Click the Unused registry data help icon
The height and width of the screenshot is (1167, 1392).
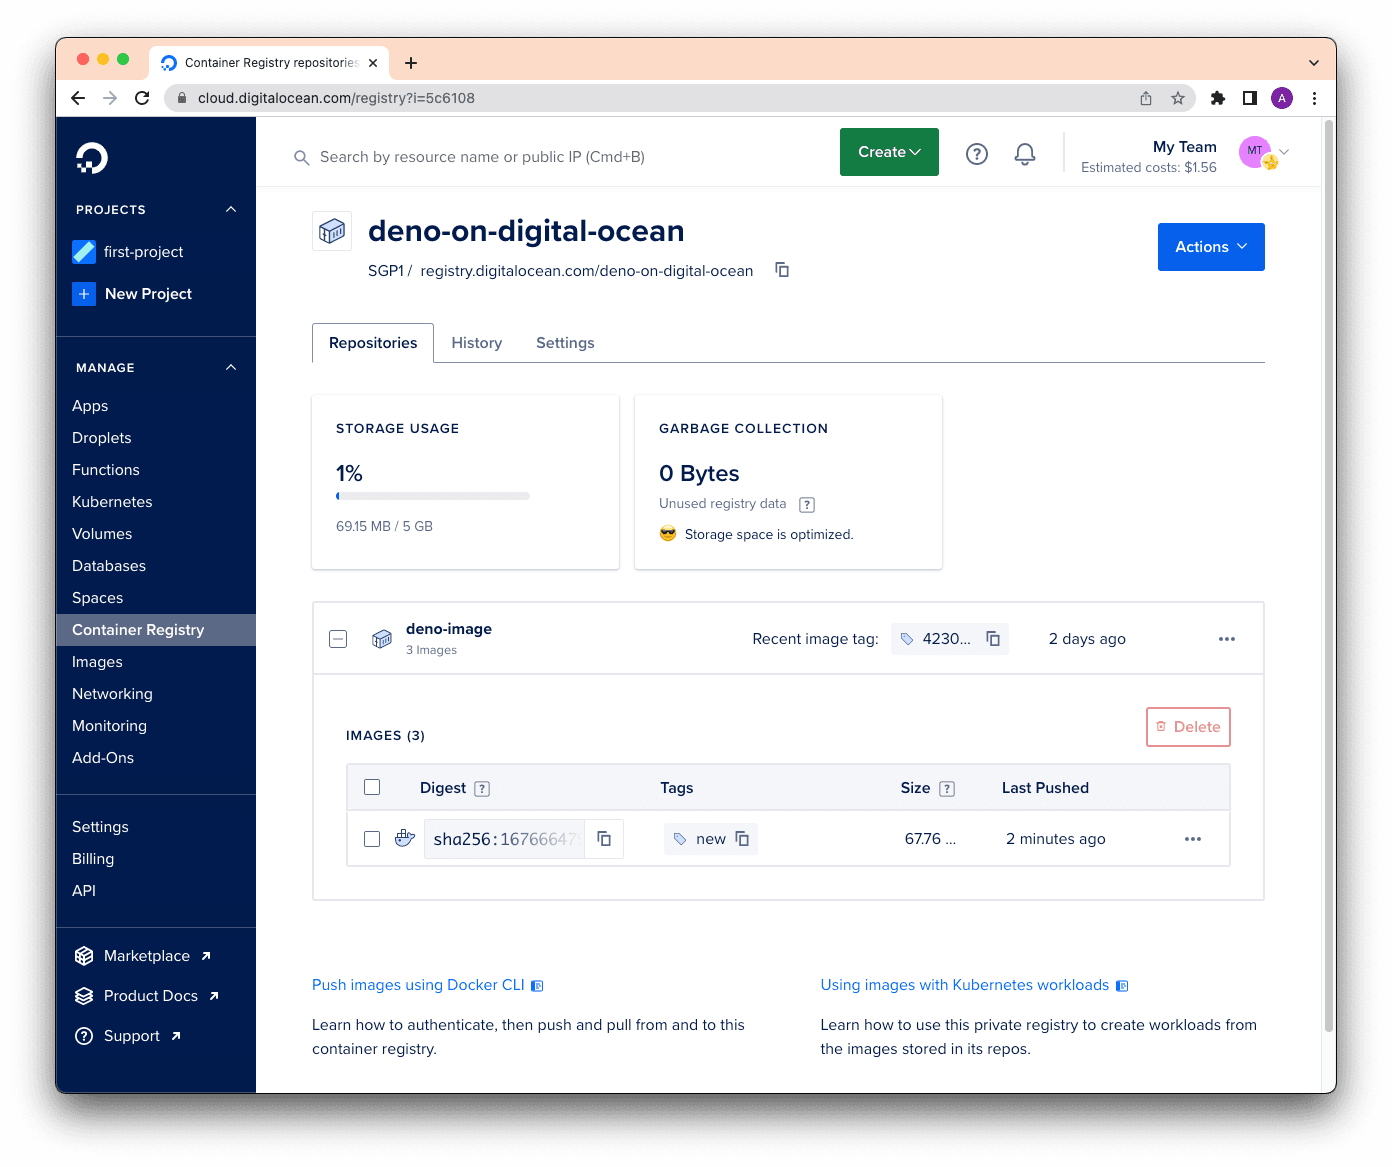coord(807,505)
